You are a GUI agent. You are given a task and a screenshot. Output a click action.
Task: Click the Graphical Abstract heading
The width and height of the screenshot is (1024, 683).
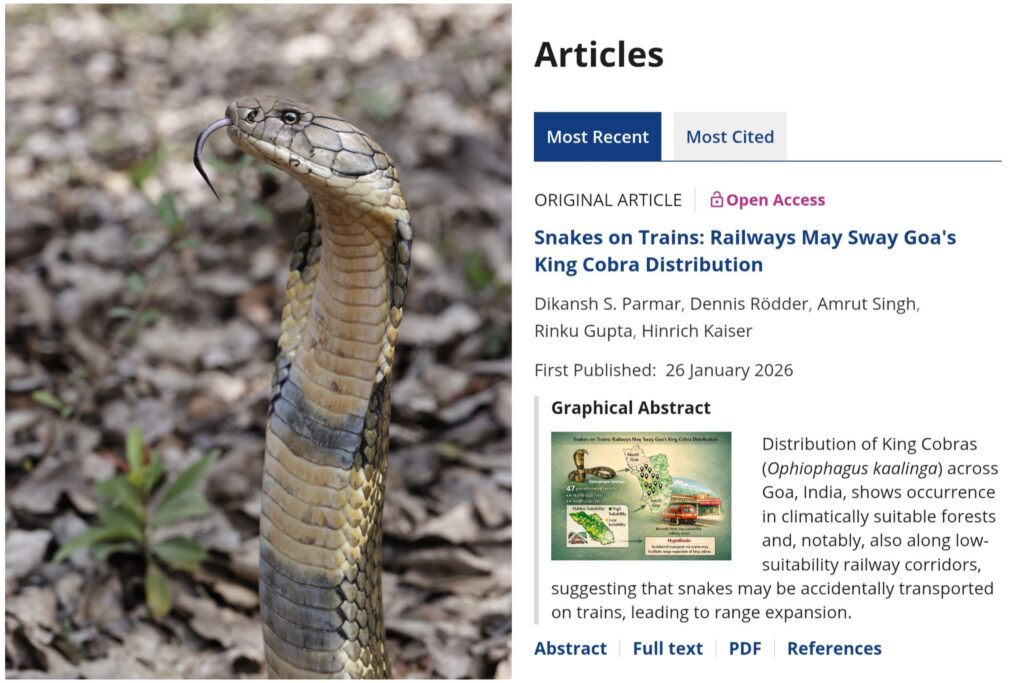631,408
